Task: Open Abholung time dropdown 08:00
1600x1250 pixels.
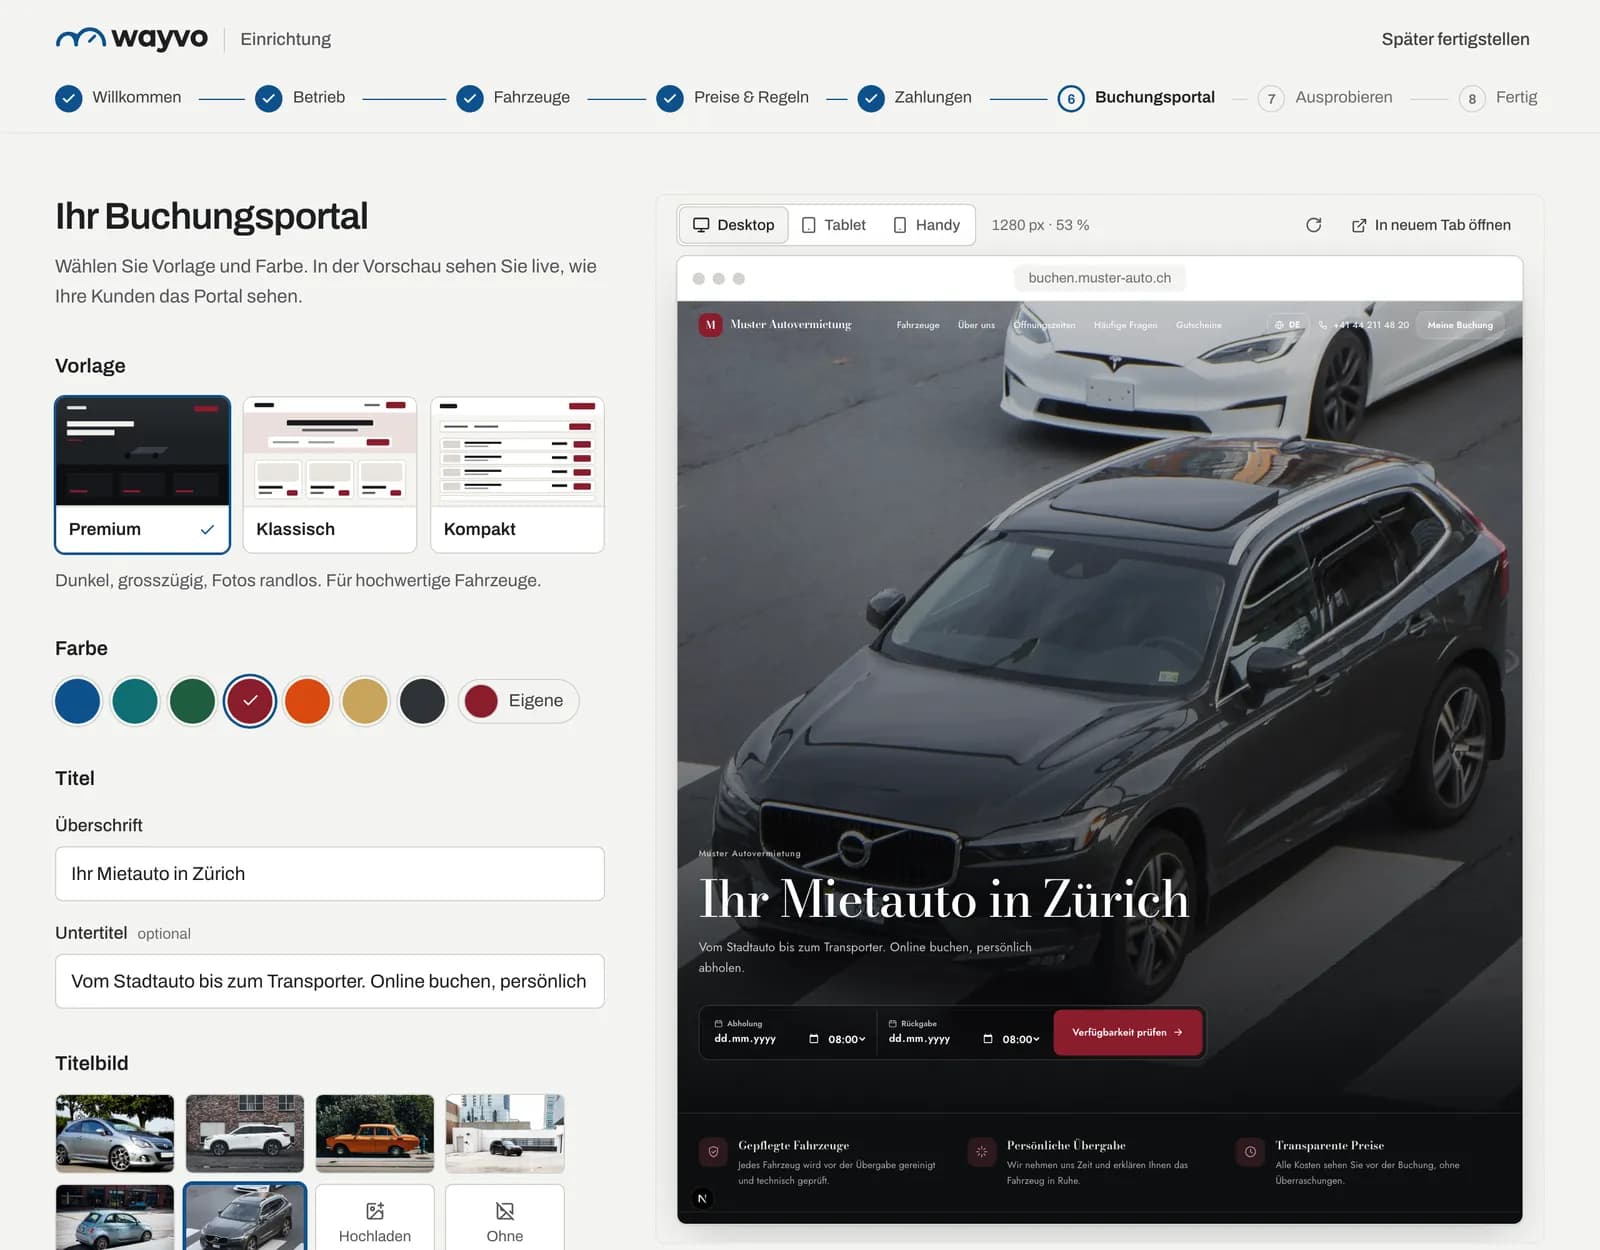Action: (x=847, y=1039)
